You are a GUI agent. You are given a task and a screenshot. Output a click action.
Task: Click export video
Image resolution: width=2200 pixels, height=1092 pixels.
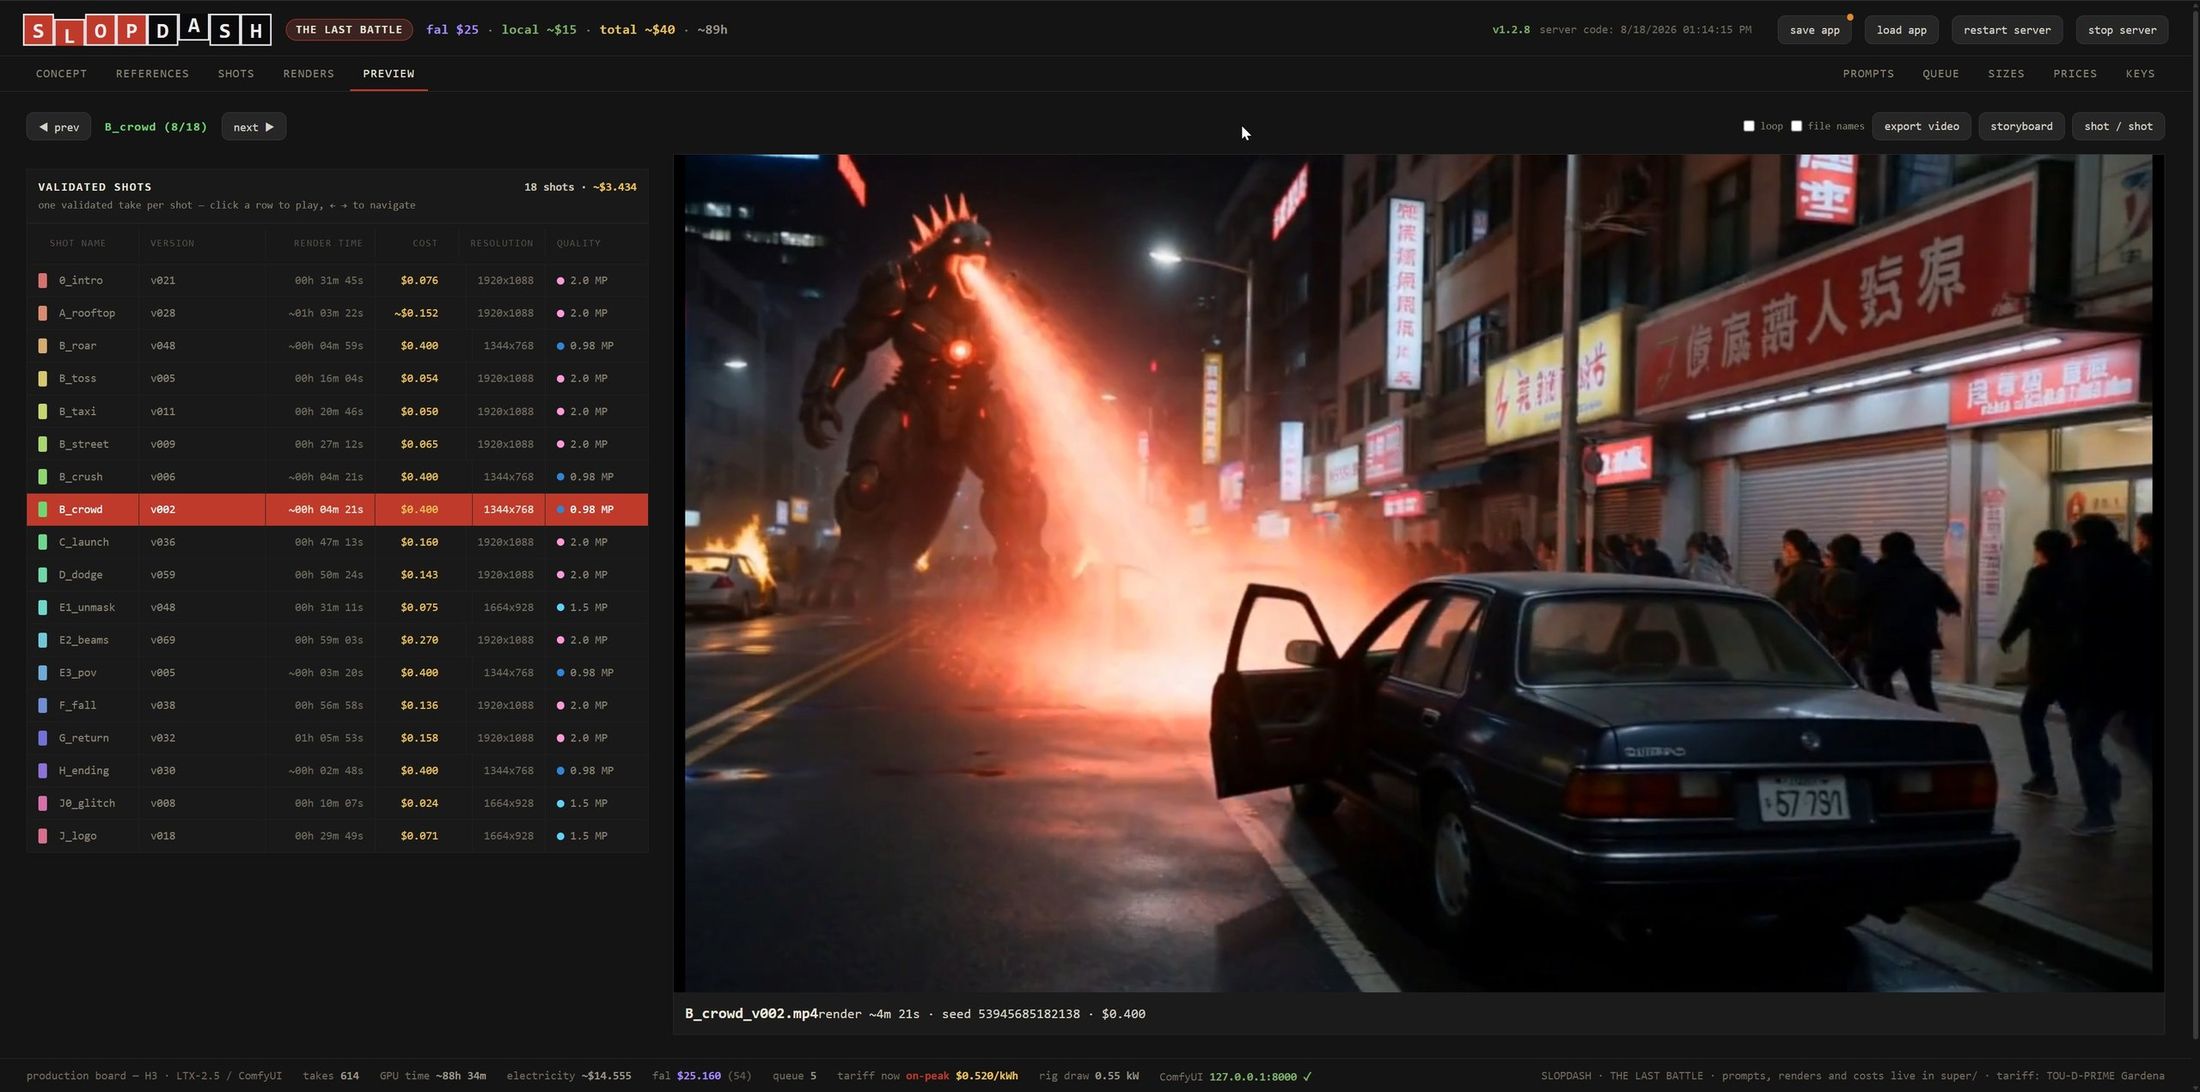pyautogui.click(x=1921, y=126)
